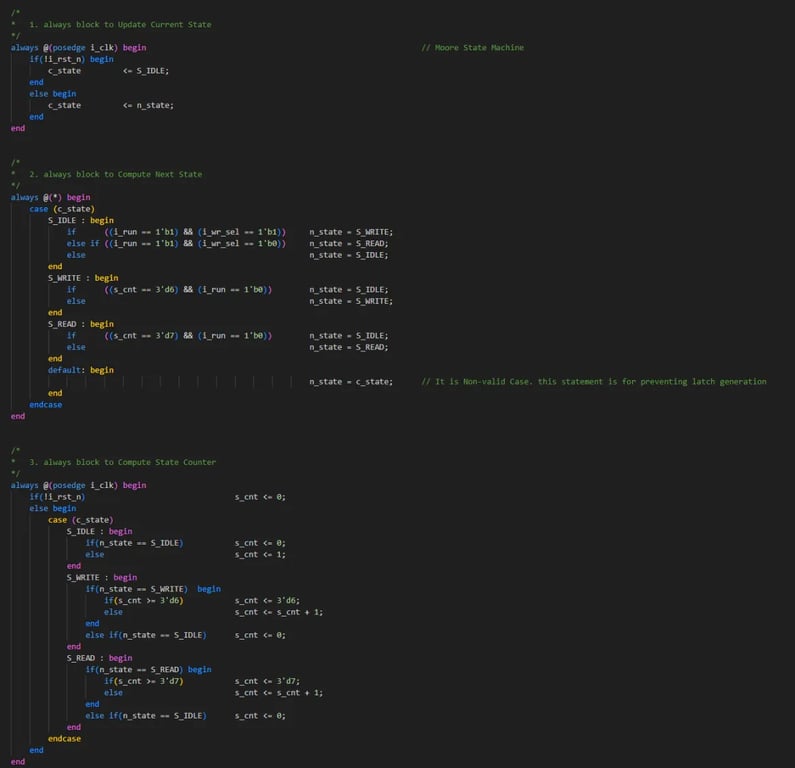Click 'if(n_state == S_IDLE)' in counter block

(x=134, y=543)
